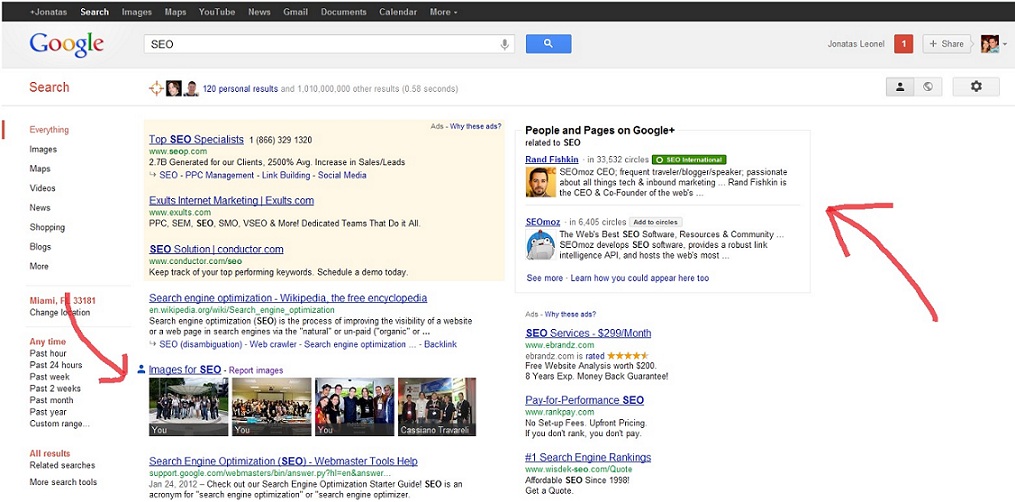Select Past 24 hours time filter
The width and height of the screenshot is (1015, 502).
click(x=56, y=365)
